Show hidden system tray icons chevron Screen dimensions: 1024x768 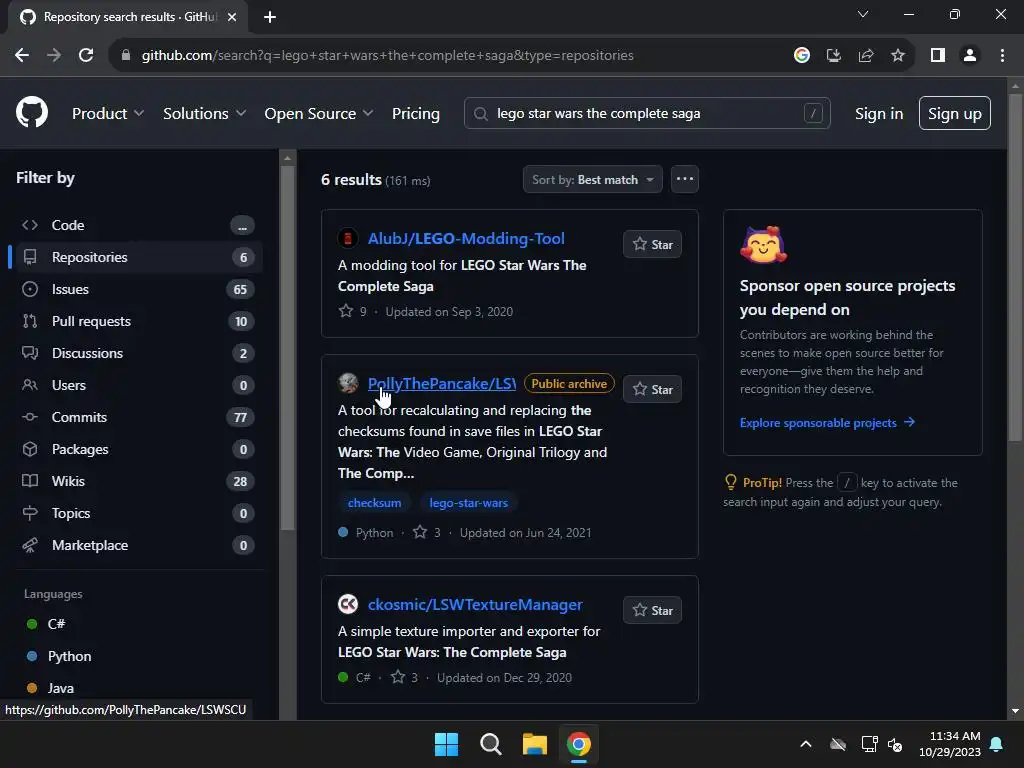[x=806, y=744]
